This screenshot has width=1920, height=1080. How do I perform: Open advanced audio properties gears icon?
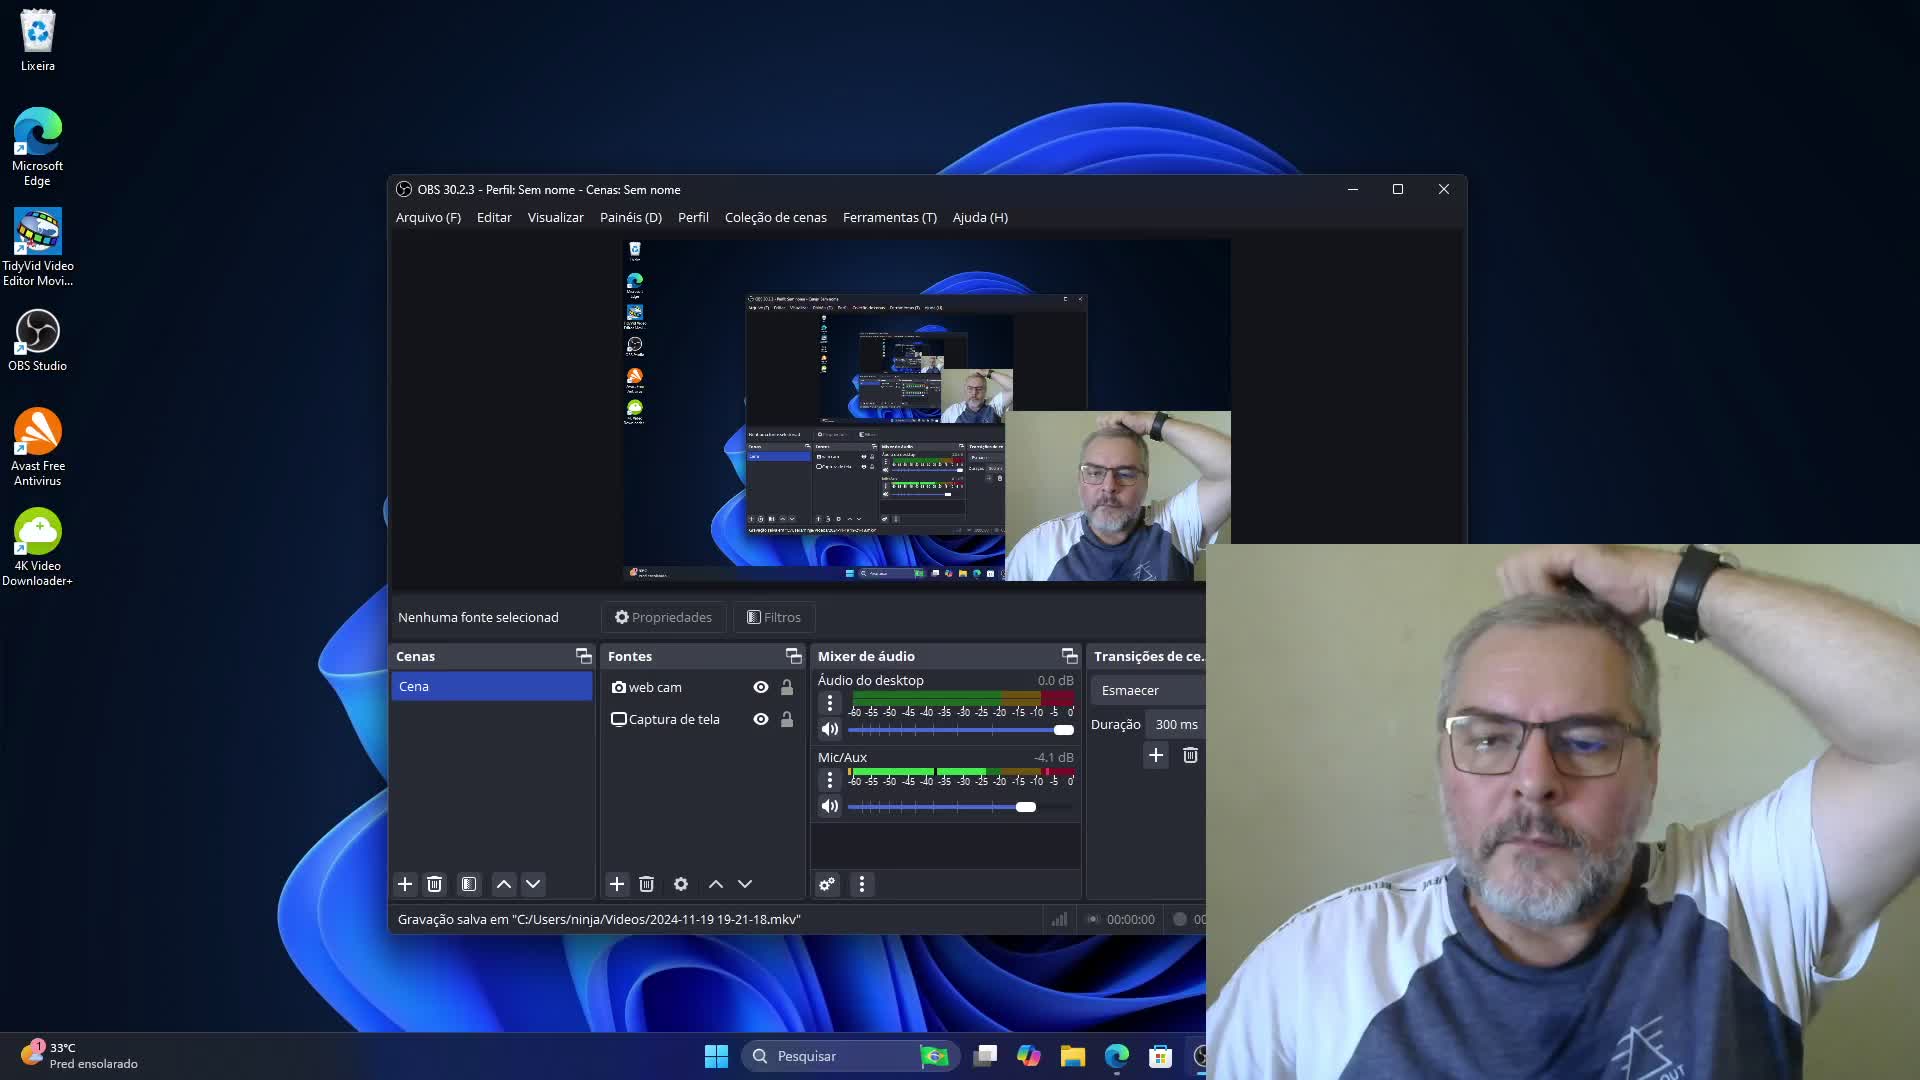point(827,884)
